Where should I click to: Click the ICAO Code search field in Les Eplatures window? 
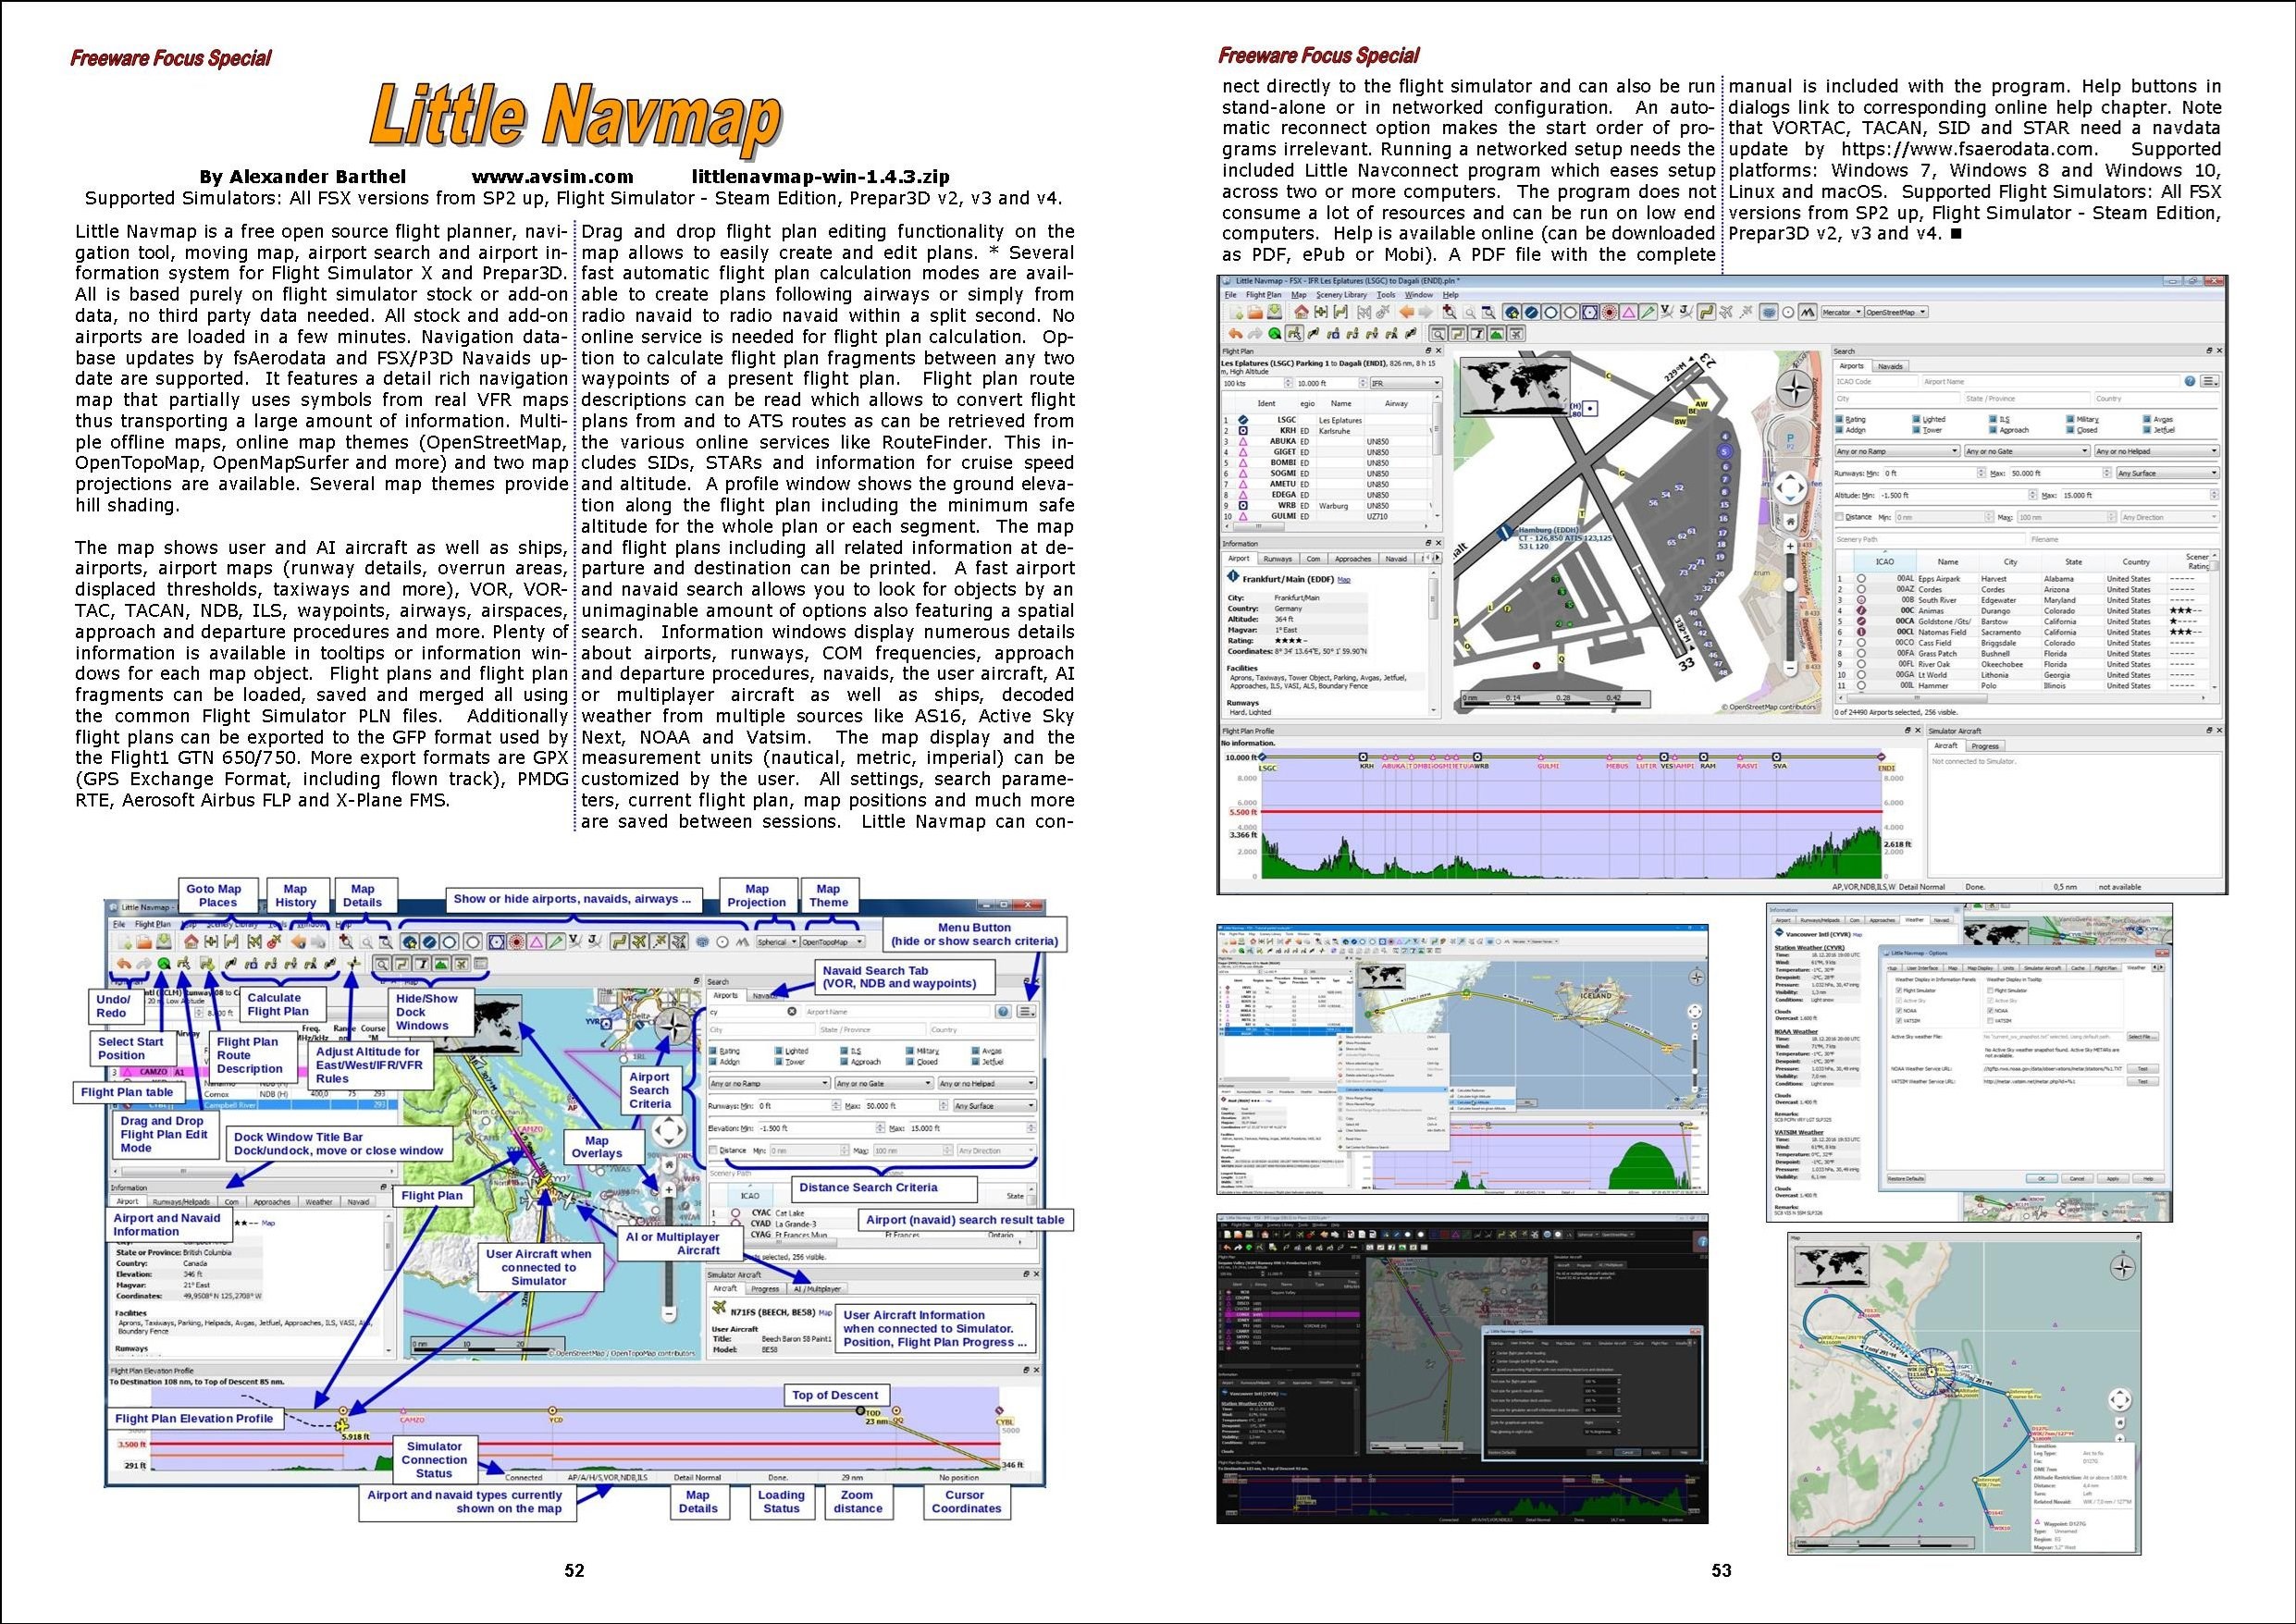(x=1877, y=381)
